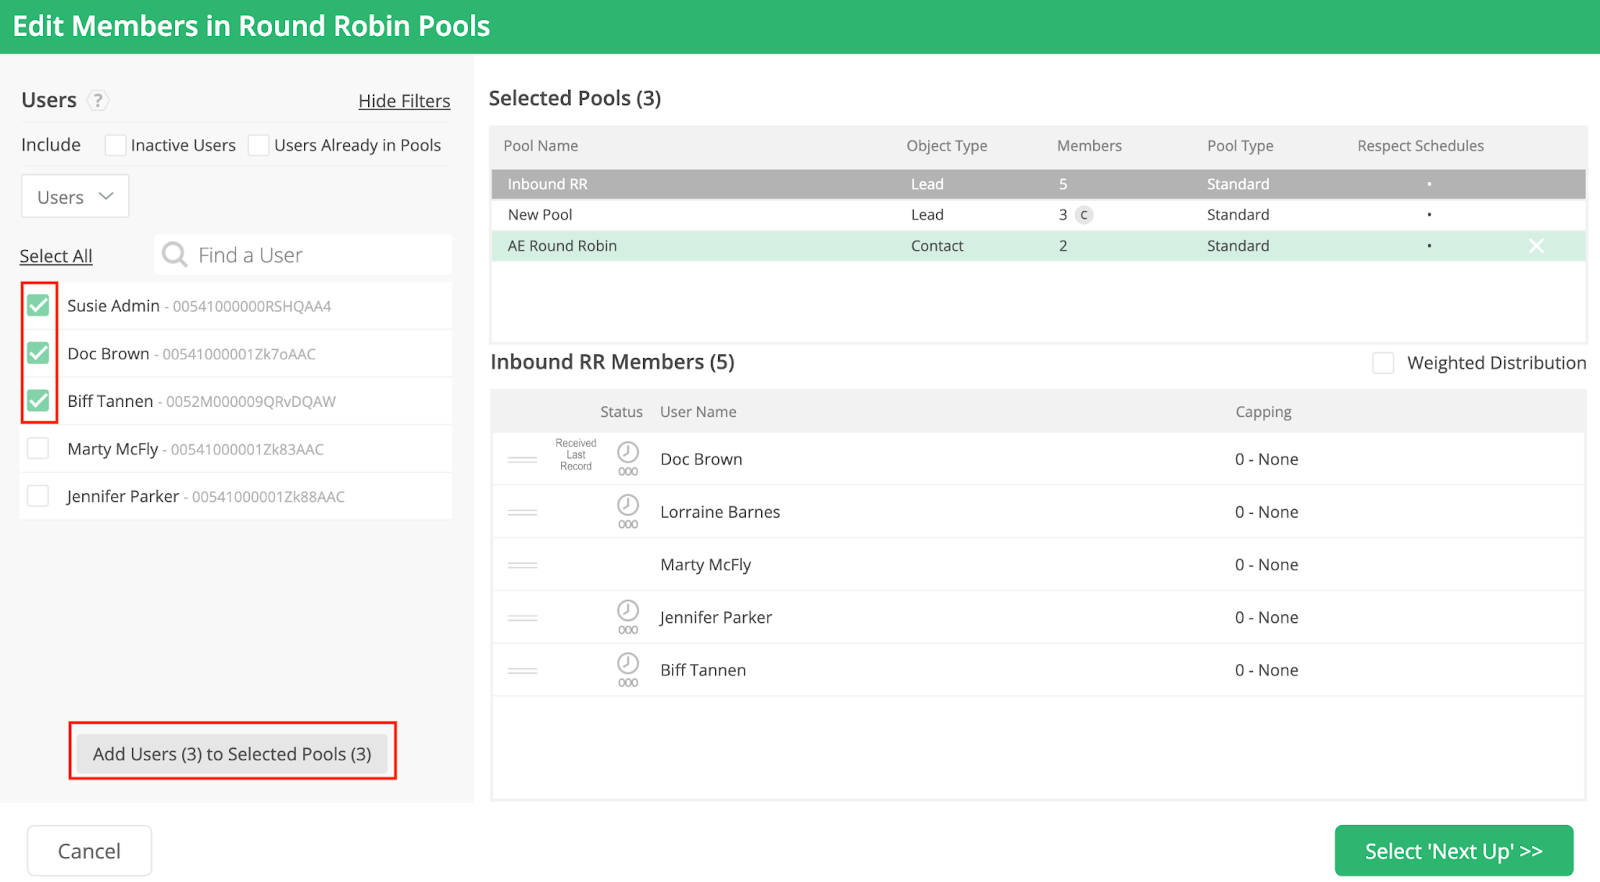Click the Hide Filters link

click(404, 101)
